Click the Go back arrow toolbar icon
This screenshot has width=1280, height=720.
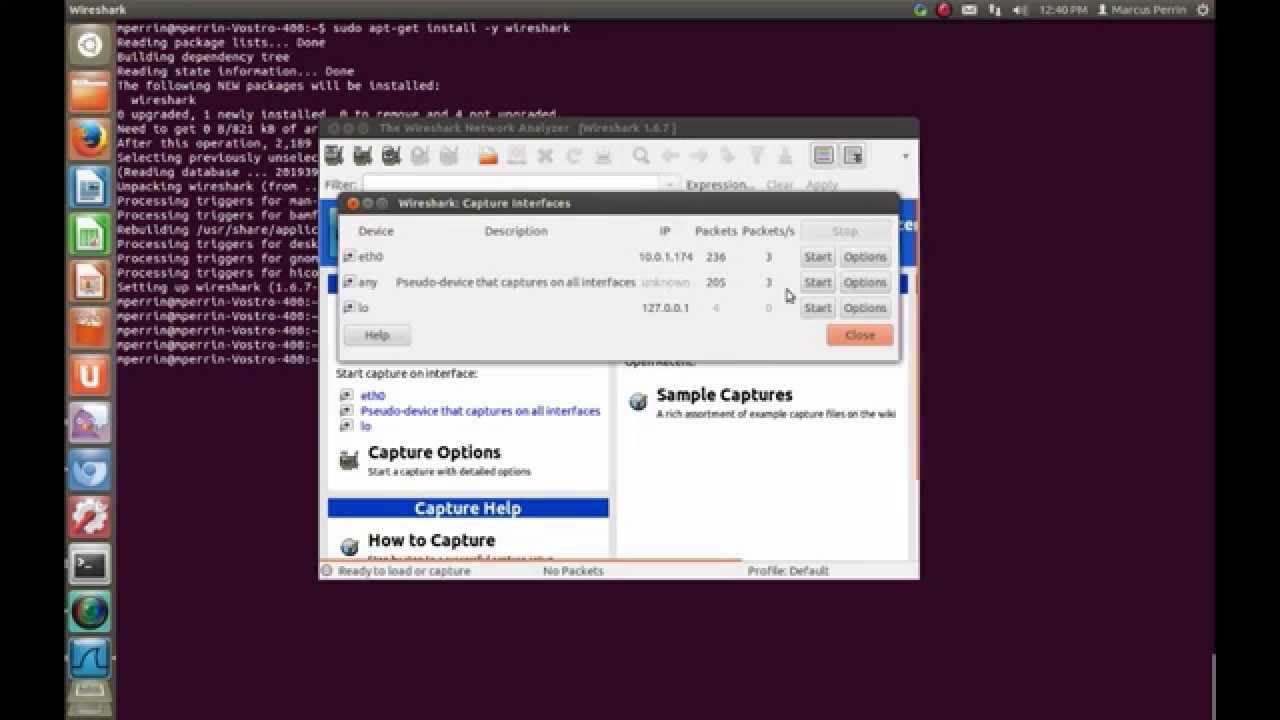pyautogui.click(x=670, y=155)
